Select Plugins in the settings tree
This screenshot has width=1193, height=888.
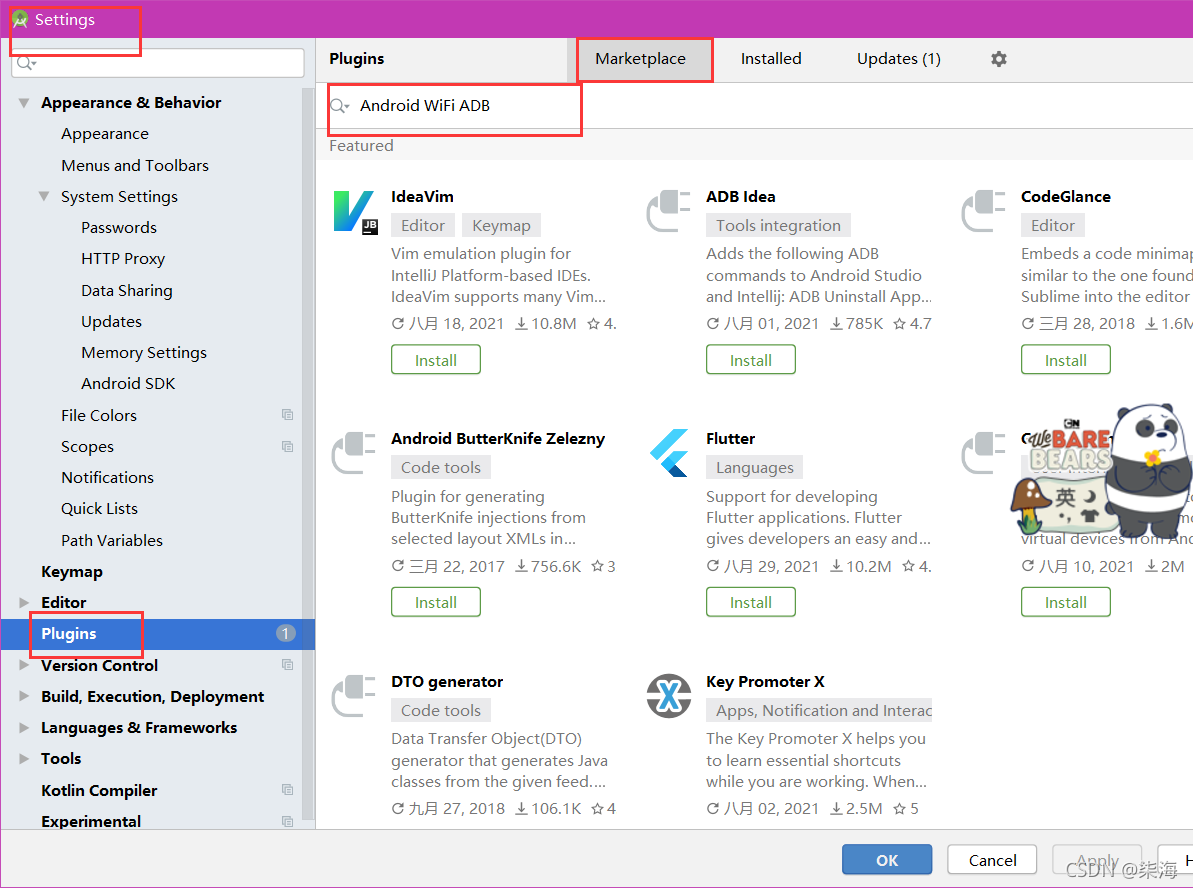point(157,634)
